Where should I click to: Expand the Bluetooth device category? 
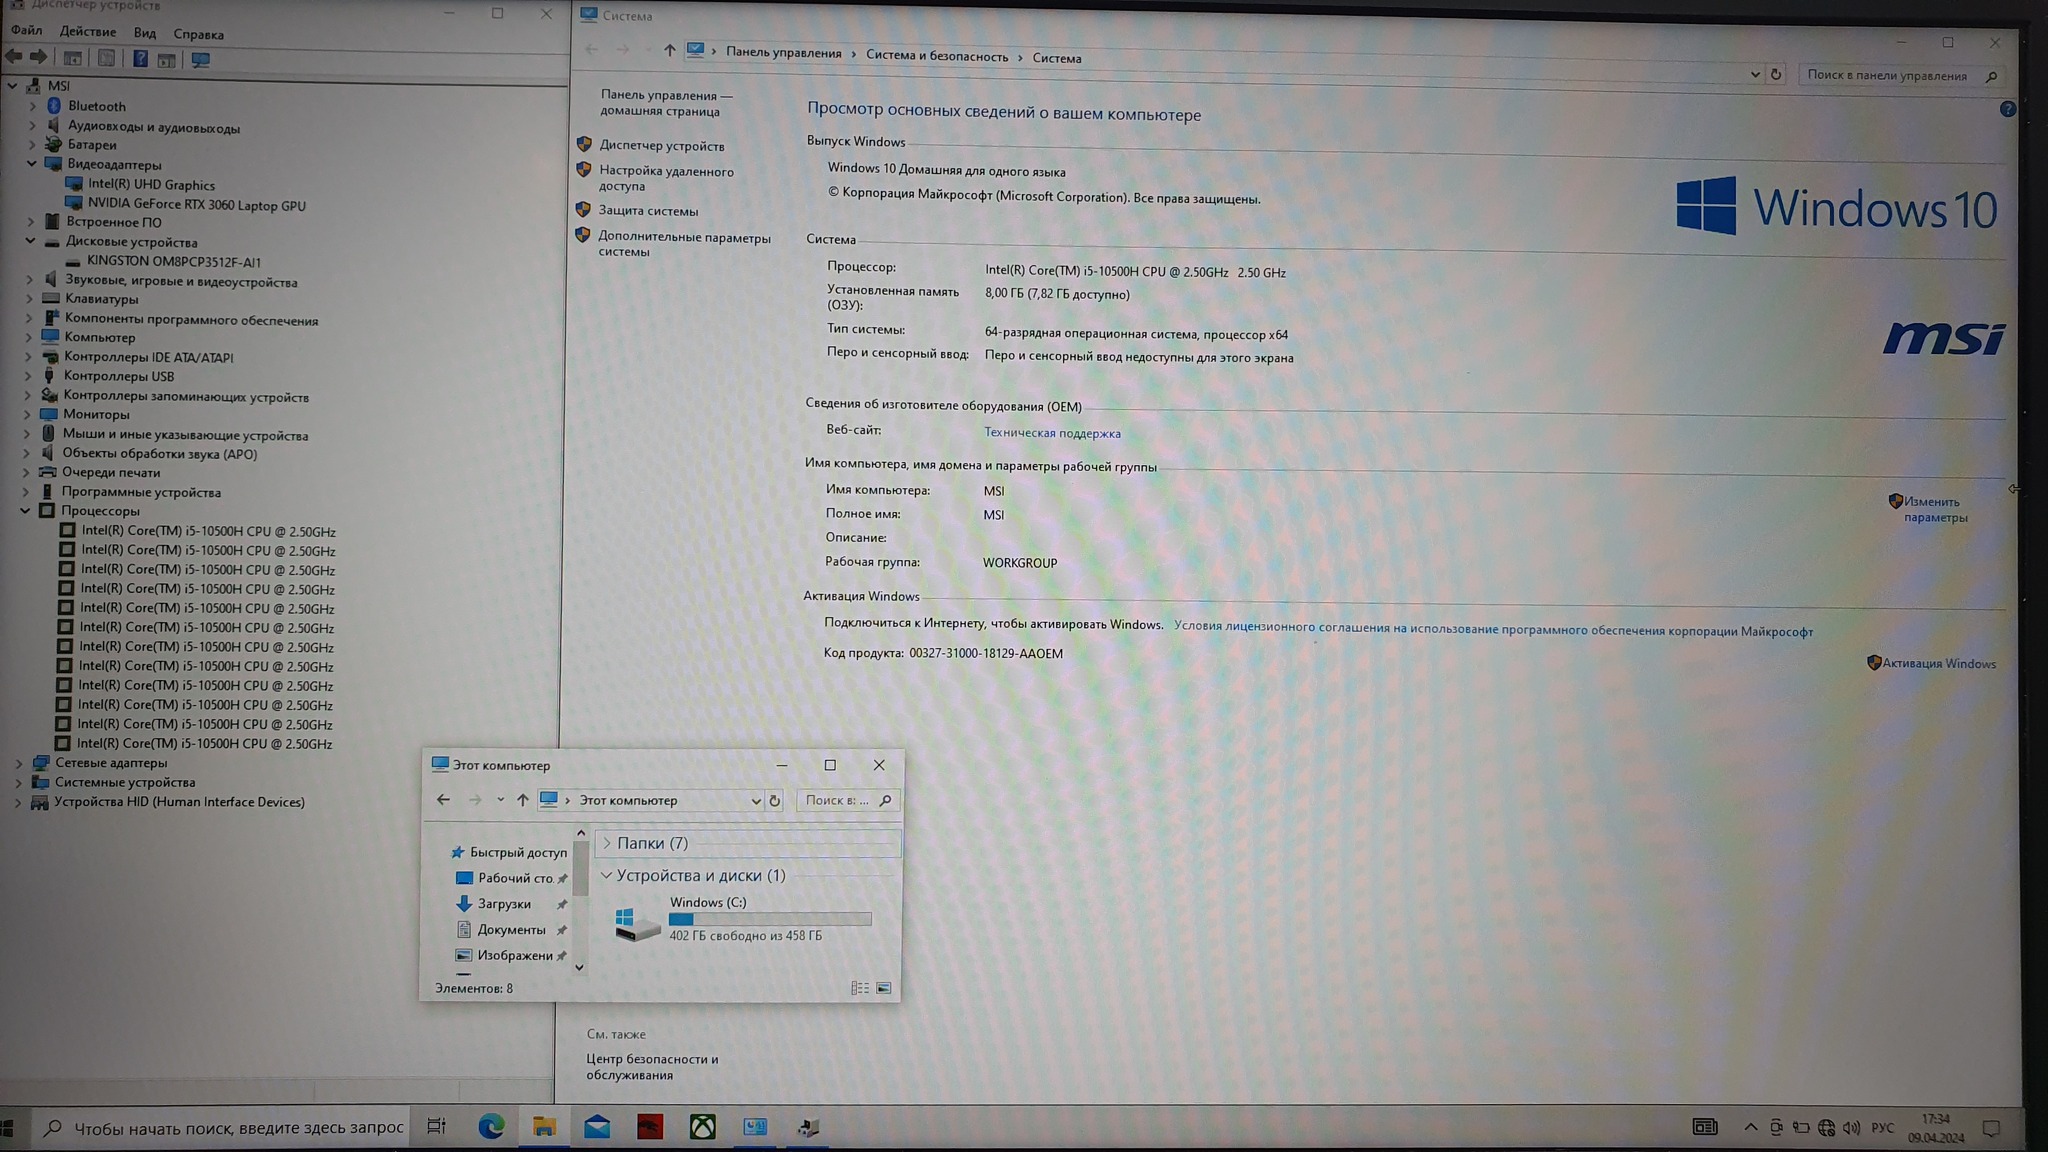(32, 106)
